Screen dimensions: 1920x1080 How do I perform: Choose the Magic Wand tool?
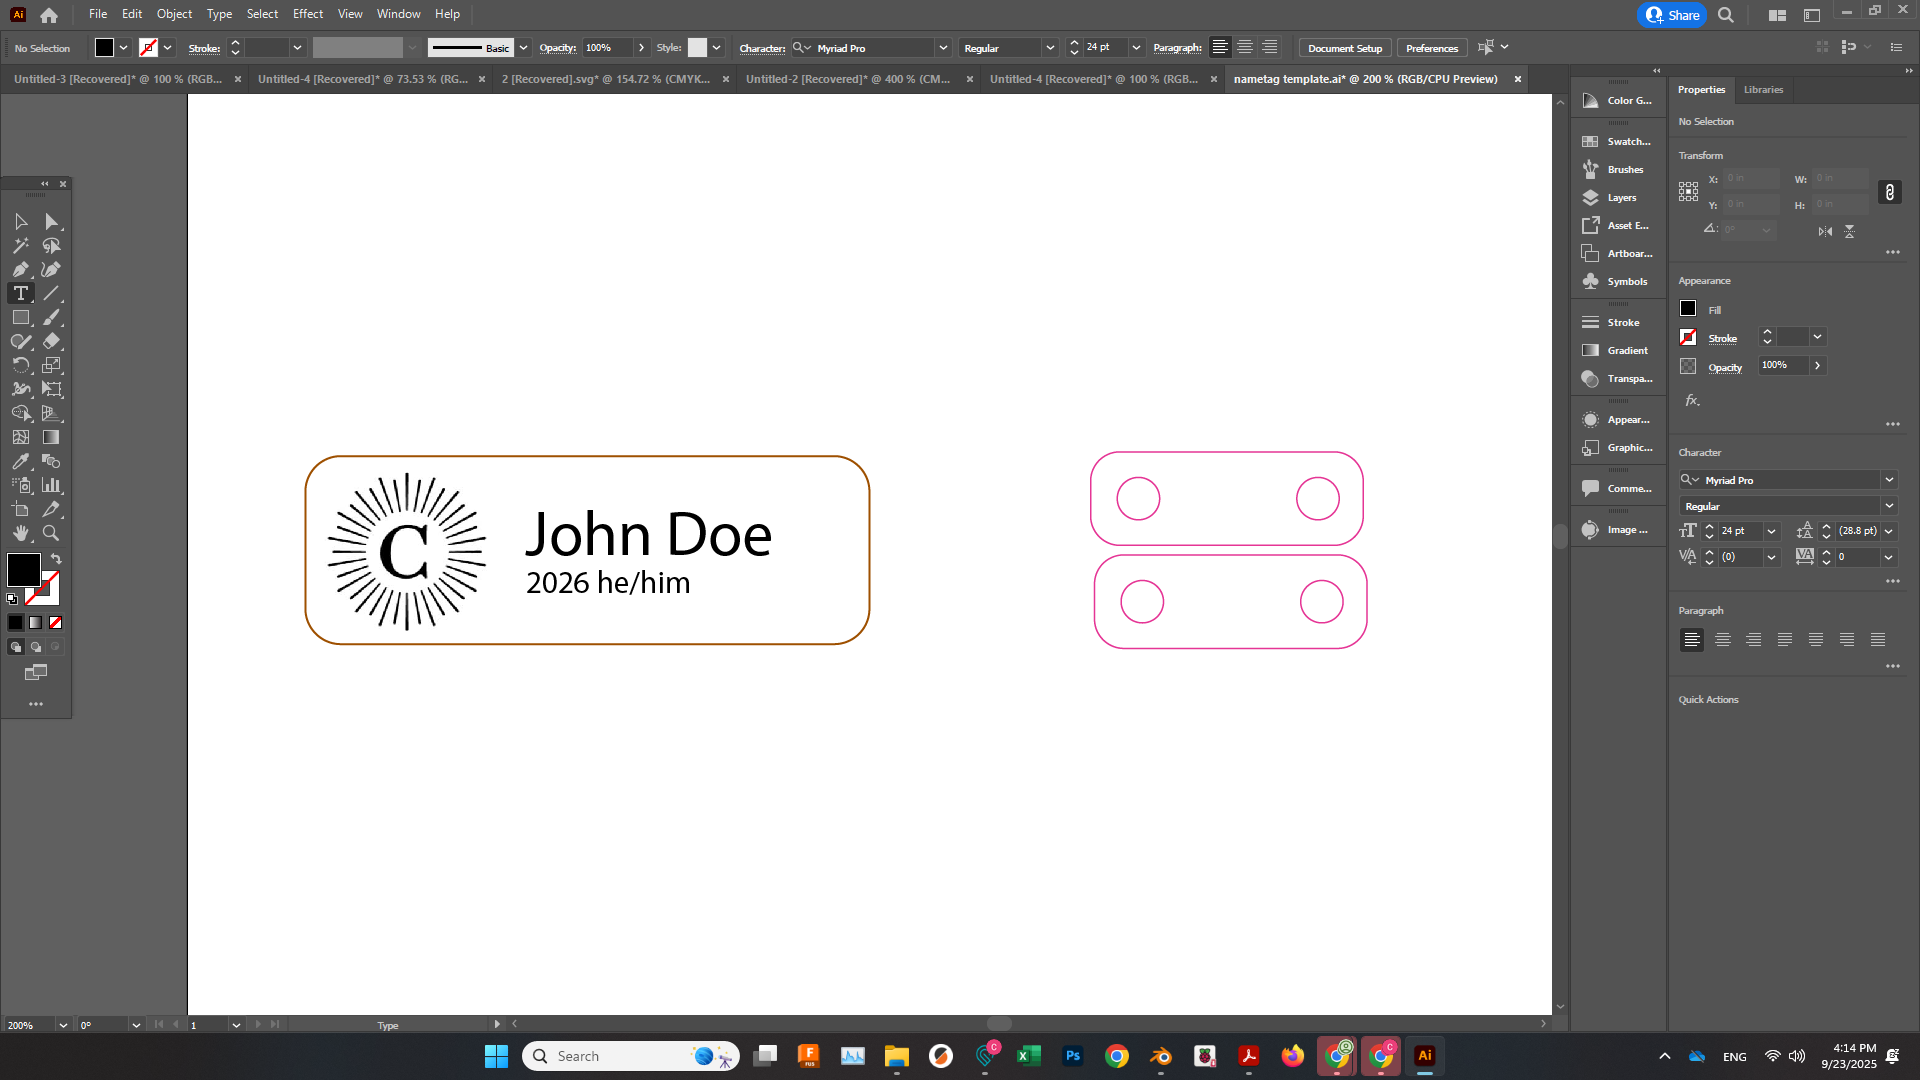pyautogui.click(x=20, y=245)
